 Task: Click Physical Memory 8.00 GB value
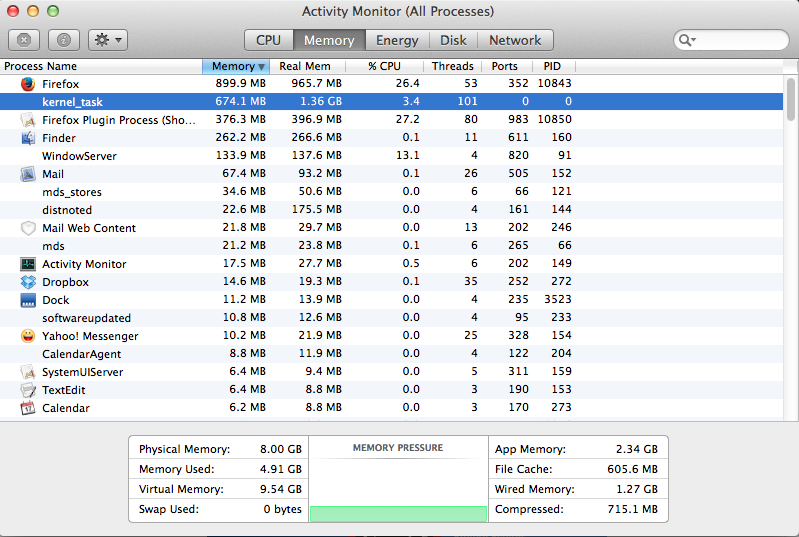click(x=281, y=449)
